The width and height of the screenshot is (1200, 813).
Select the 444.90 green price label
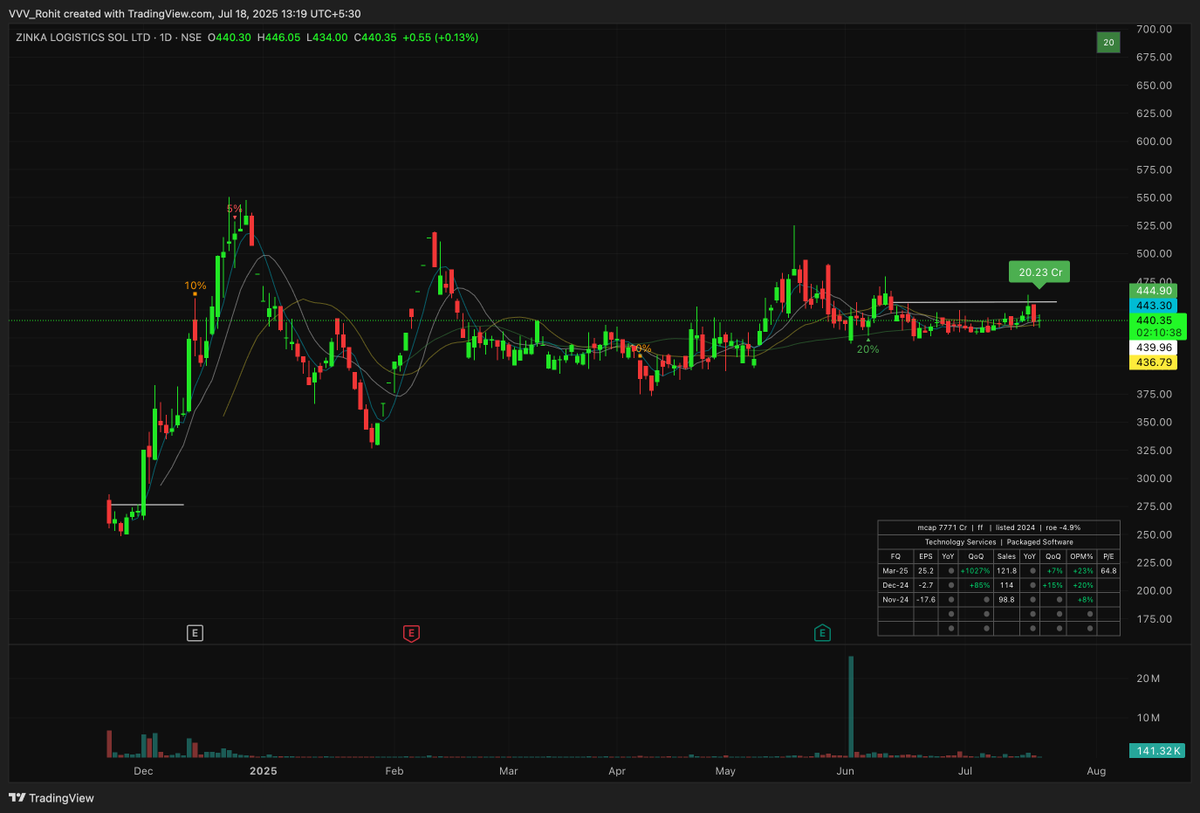(1153, 291)
